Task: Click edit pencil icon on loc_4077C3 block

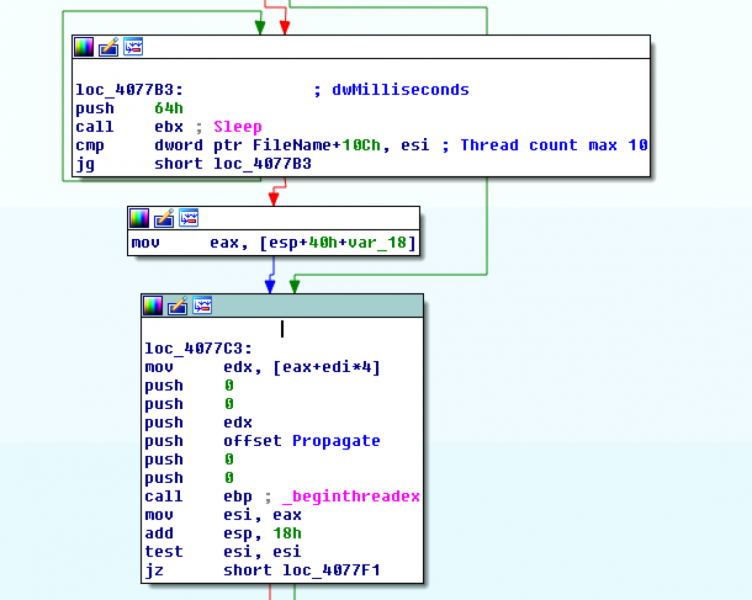Action: 177,306
